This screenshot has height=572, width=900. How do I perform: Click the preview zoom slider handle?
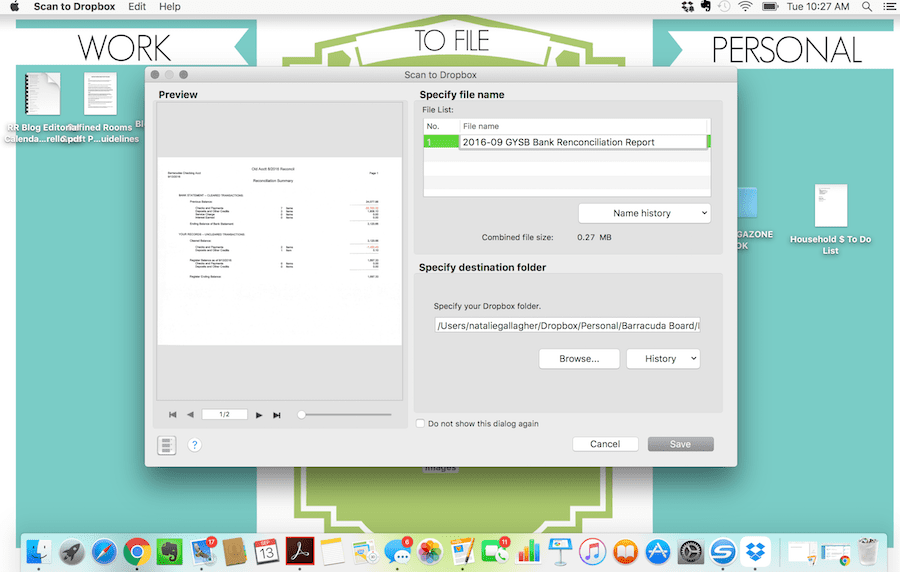coord(301,415)
